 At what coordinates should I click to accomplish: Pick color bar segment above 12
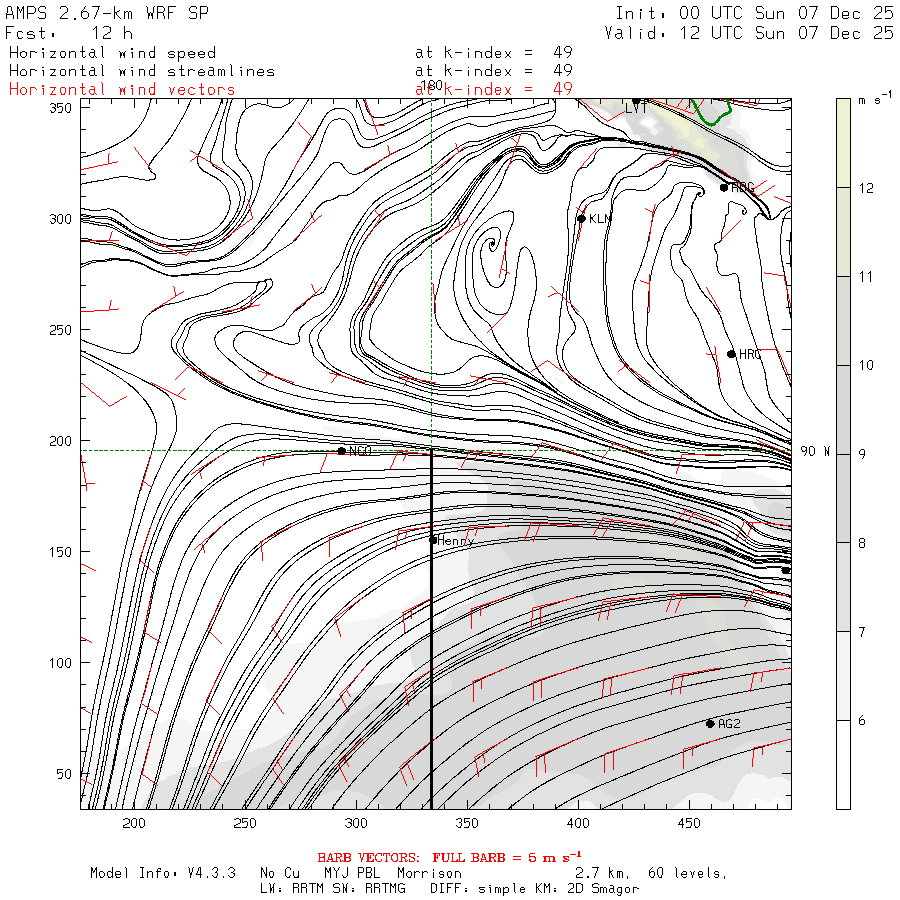point(843,143)
